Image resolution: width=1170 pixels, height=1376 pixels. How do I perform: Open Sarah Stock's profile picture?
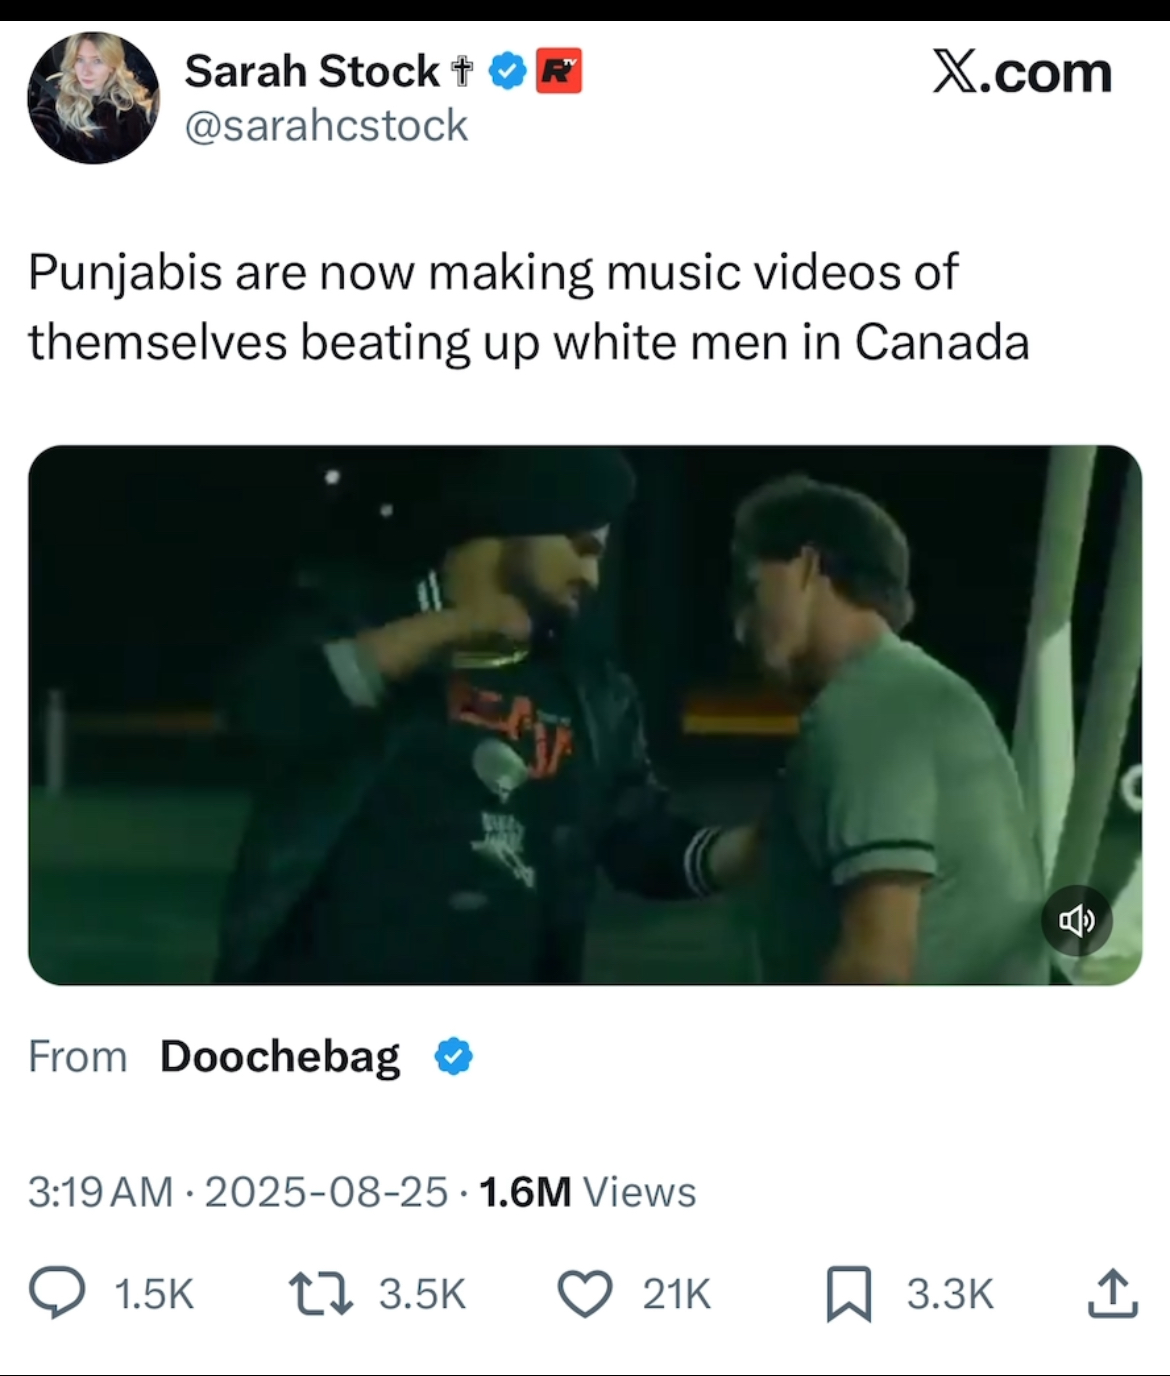click(x=93, y=97)
